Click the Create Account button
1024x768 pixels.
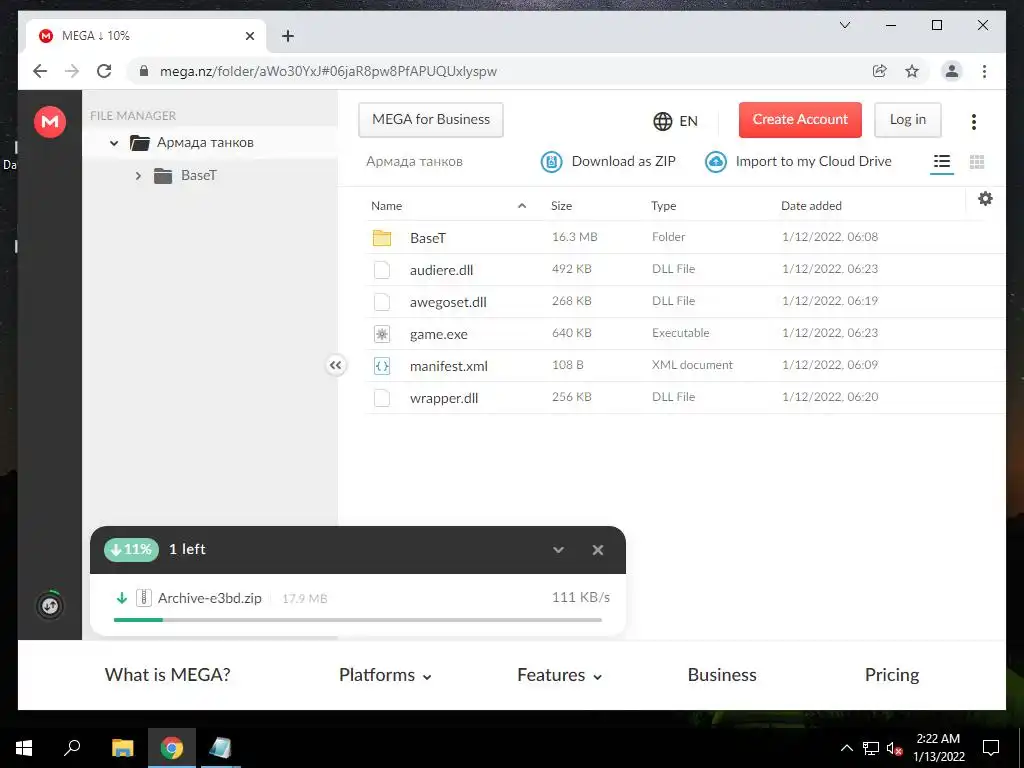tap(800, 120)
